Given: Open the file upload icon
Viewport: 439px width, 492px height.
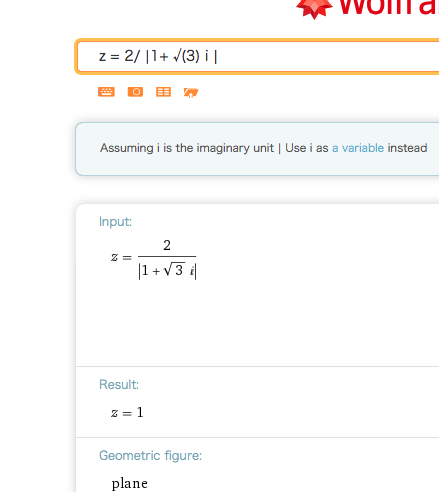Looking at the screenshot, I should pyautogui.click(x=191, y=92).
